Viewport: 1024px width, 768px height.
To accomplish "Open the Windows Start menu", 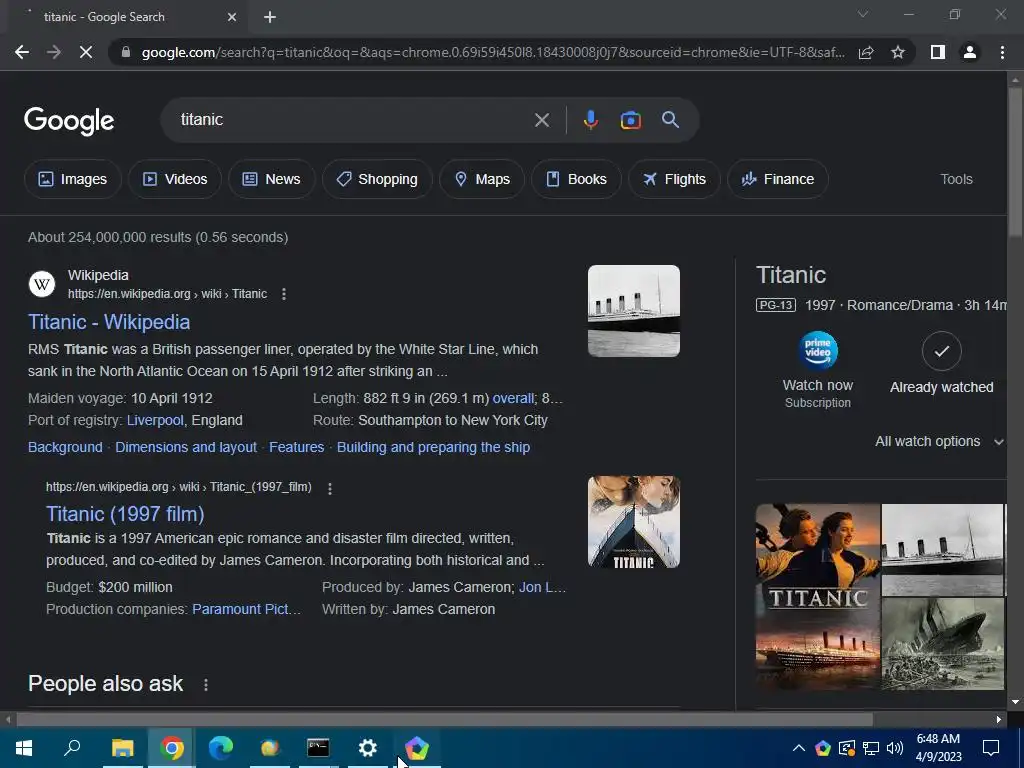I will coord(24,748).
